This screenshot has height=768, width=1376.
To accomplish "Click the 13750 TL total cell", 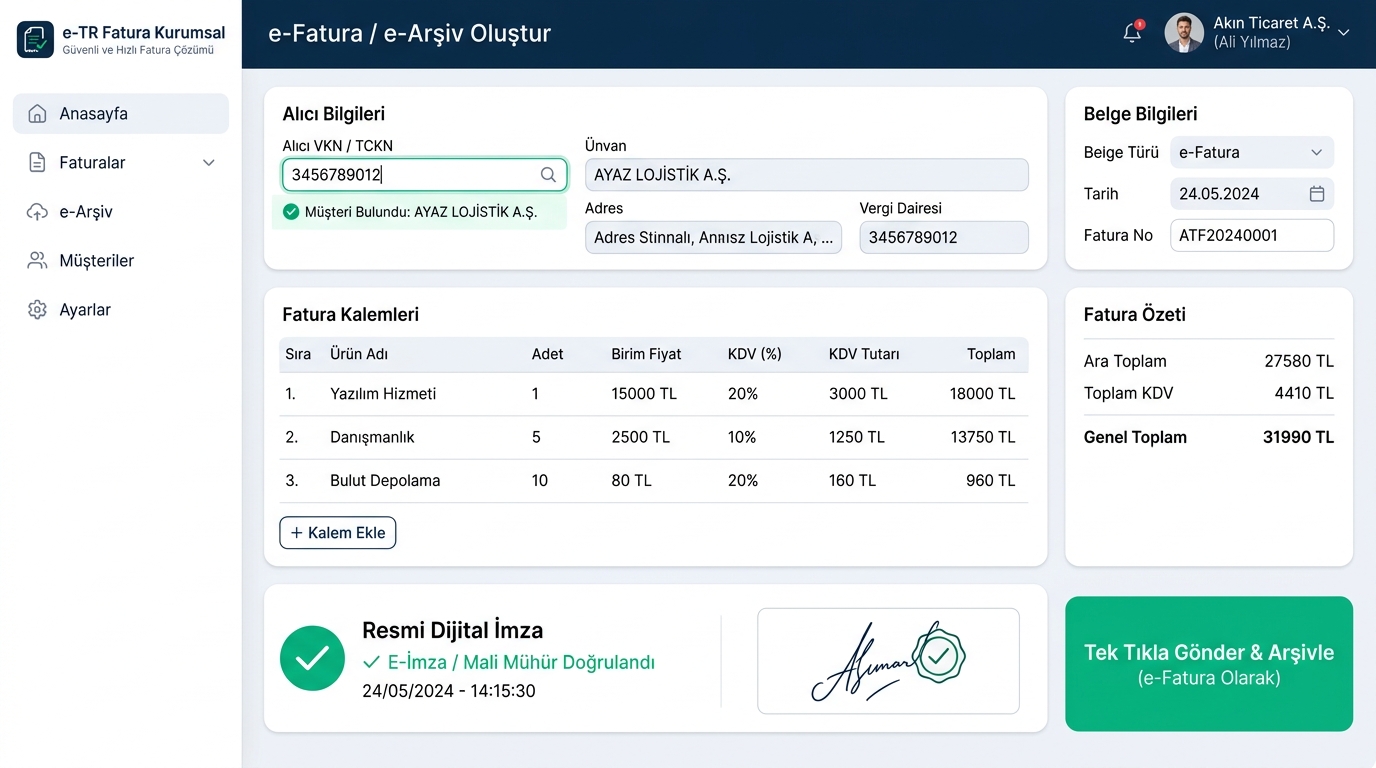I will click(982, 437).
